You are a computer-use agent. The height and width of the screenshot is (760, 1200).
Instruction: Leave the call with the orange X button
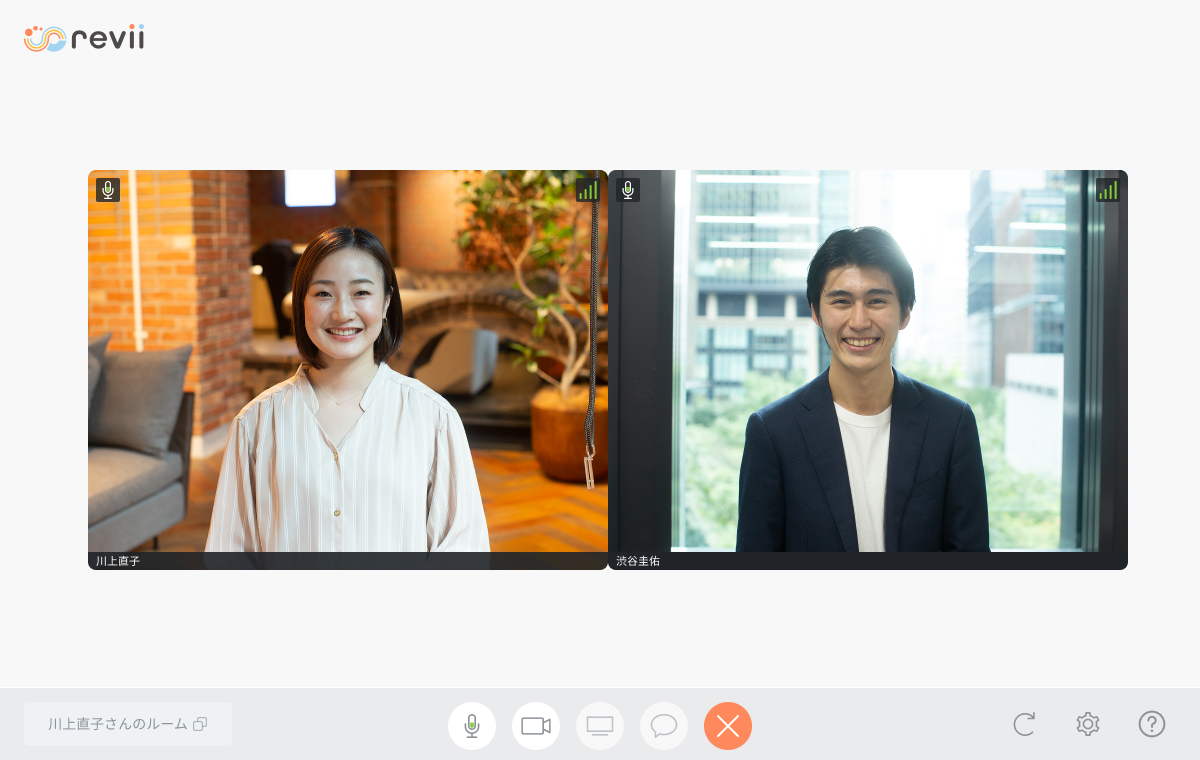728,726
